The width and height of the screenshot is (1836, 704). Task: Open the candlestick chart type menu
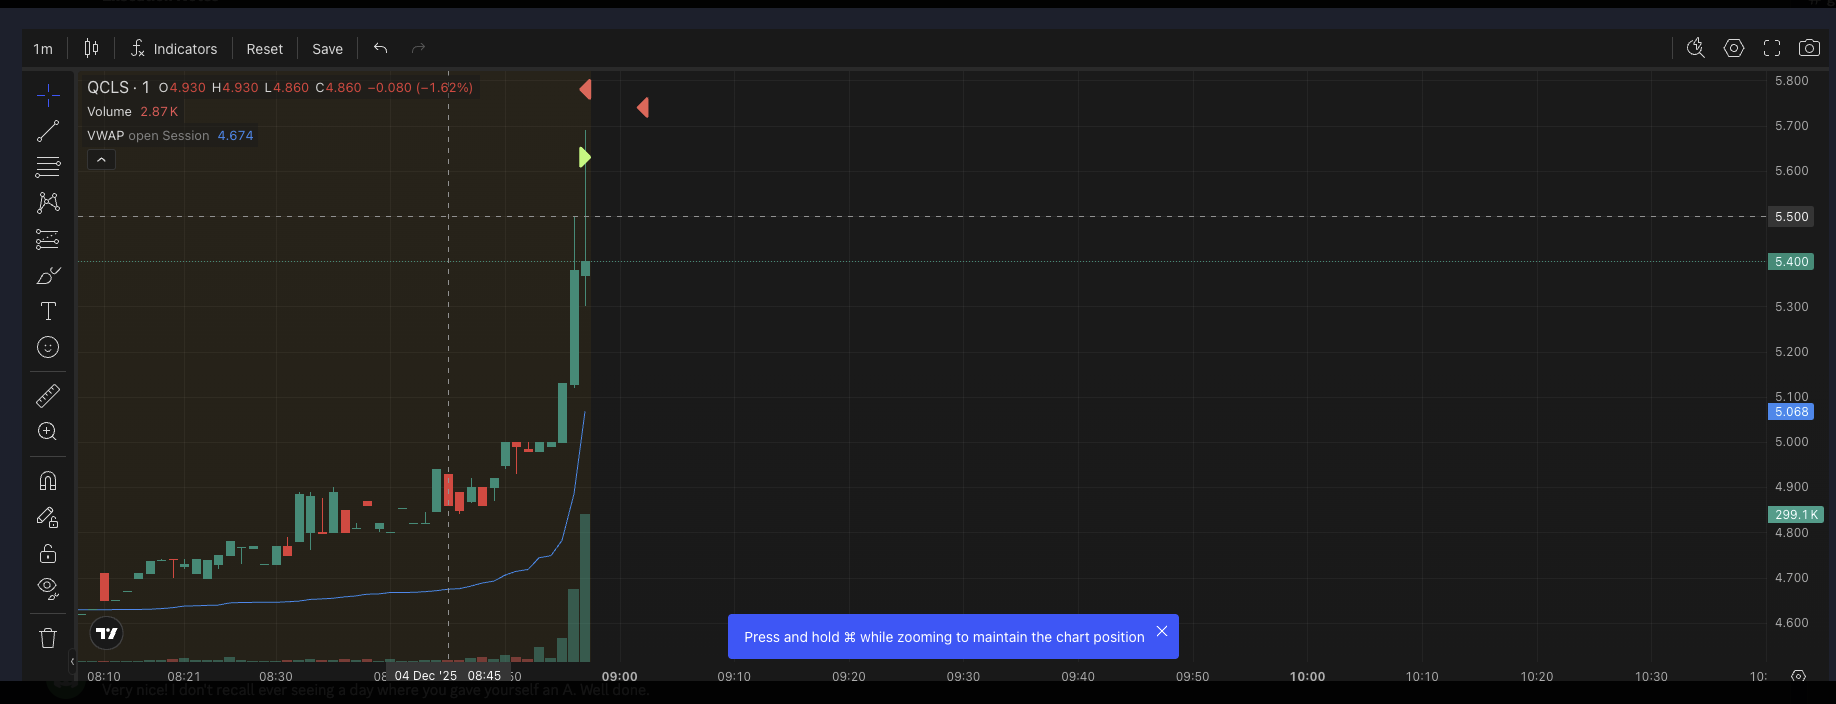(x=91, y=48)
